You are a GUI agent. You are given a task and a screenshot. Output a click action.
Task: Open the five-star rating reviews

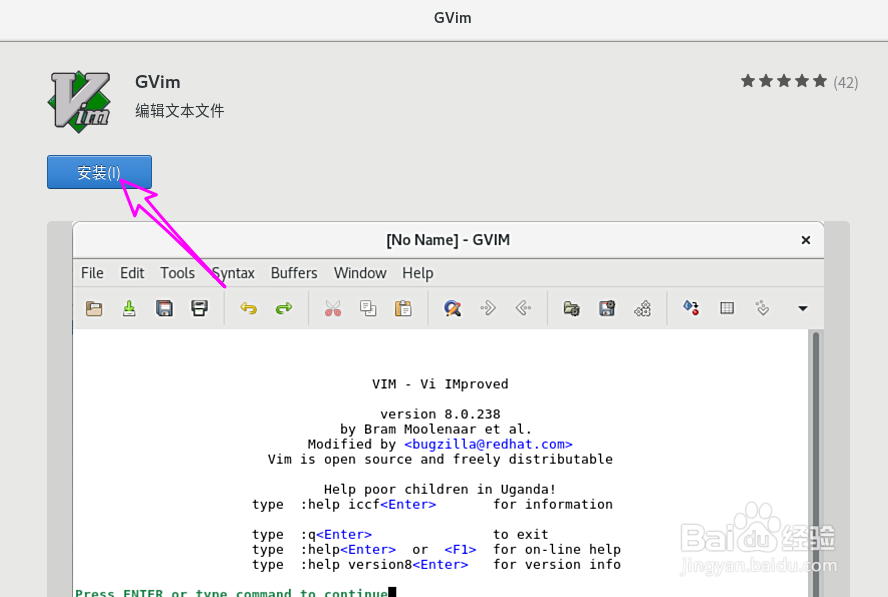pos(784,82)
